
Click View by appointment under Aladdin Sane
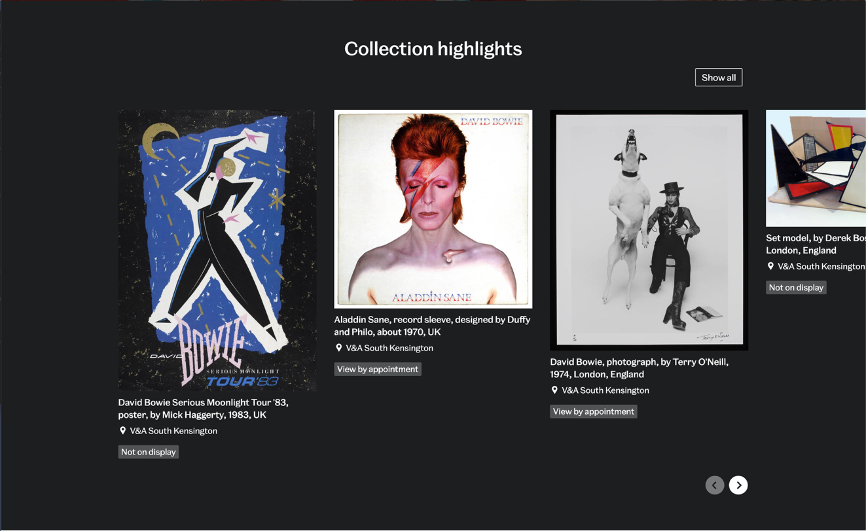tap(378, 369)
